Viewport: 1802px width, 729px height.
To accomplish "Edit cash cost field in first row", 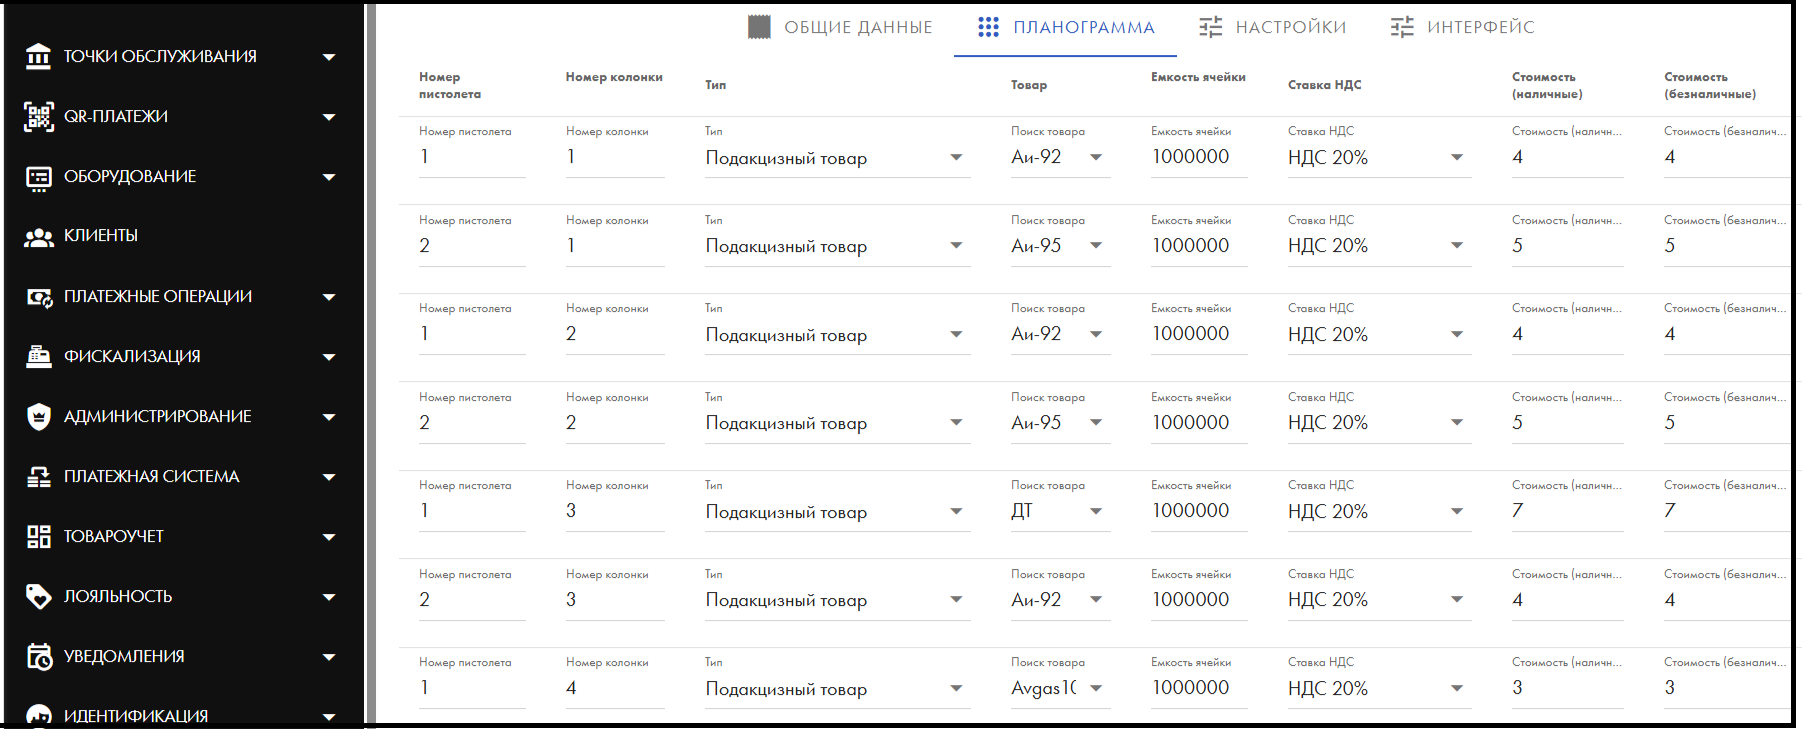I will coord(1567,157).
